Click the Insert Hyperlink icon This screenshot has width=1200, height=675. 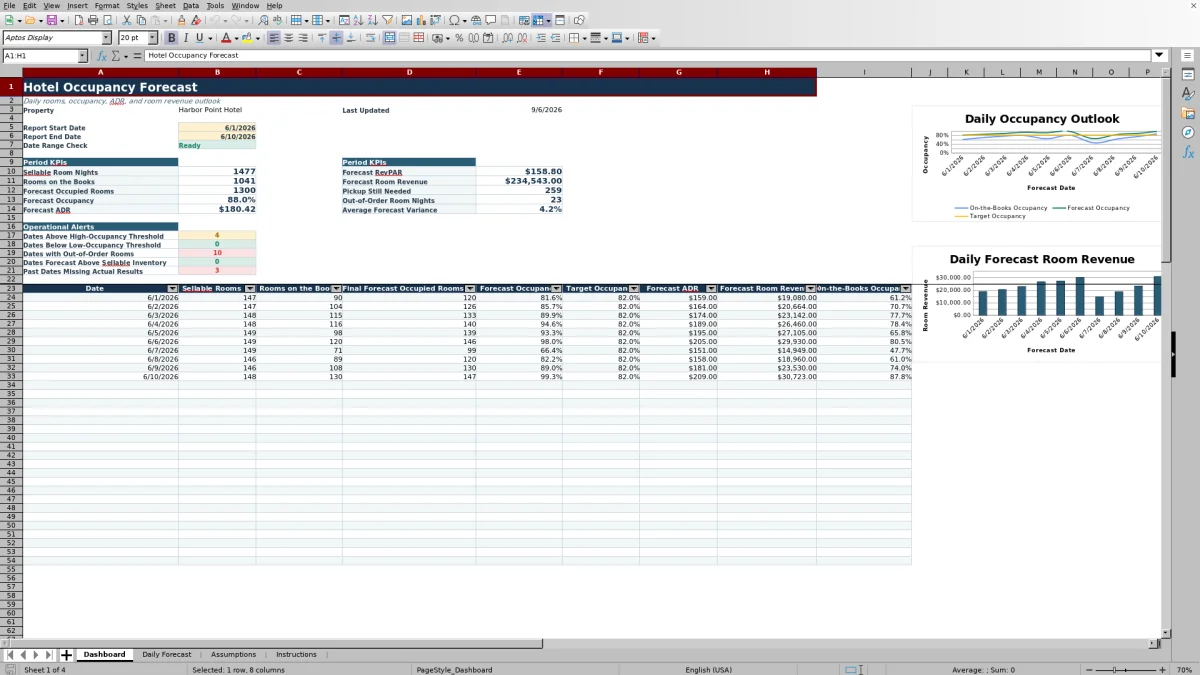[x=476, y=20]
